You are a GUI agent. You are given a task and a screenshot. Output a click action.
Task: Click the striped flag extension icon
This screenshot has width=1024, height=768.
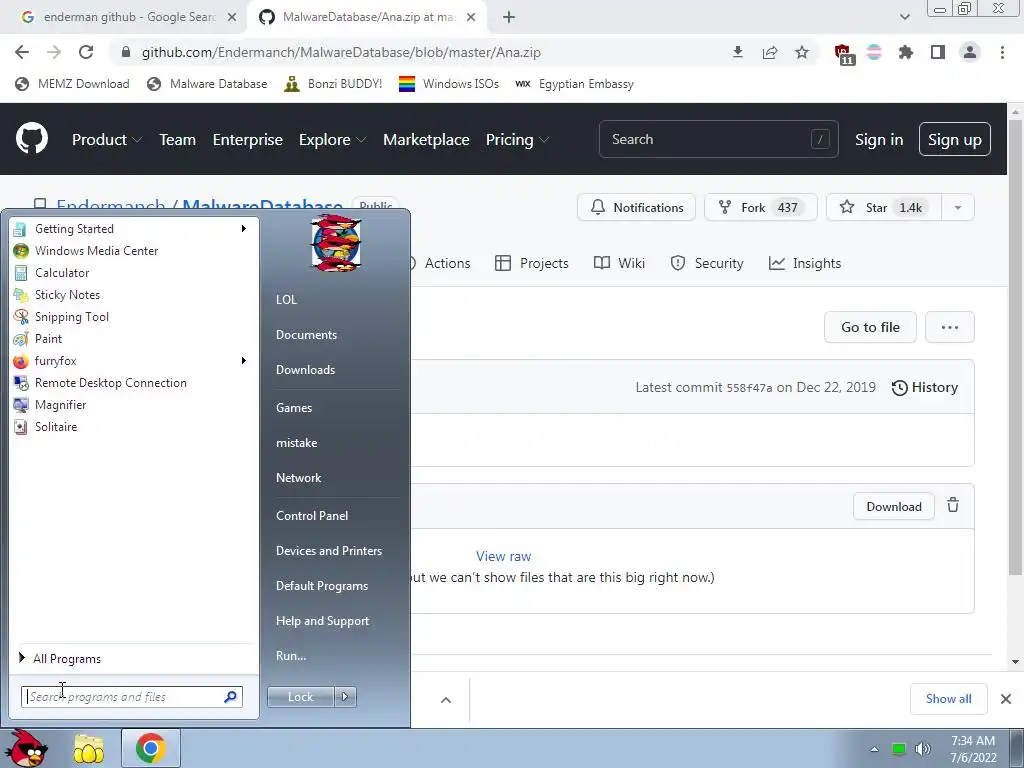874,52
